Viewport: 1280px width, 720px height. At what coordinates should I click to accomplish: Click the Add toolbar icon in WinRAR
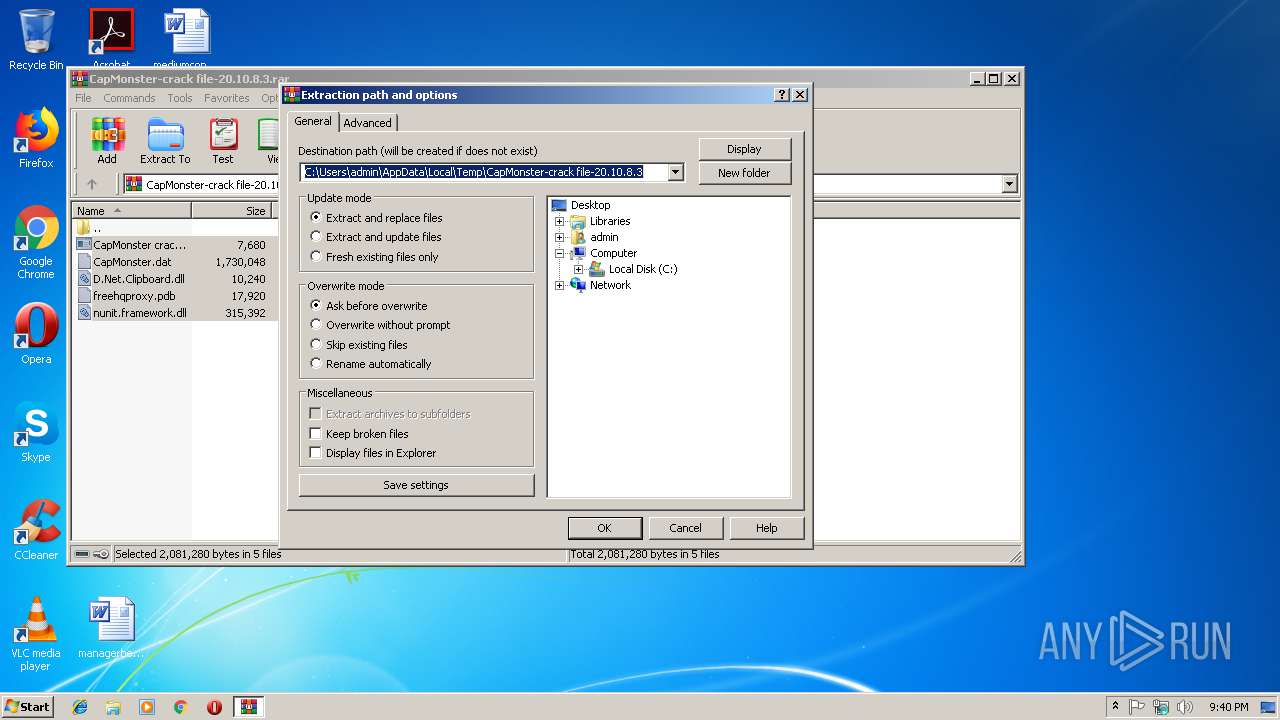click(107, 141)
